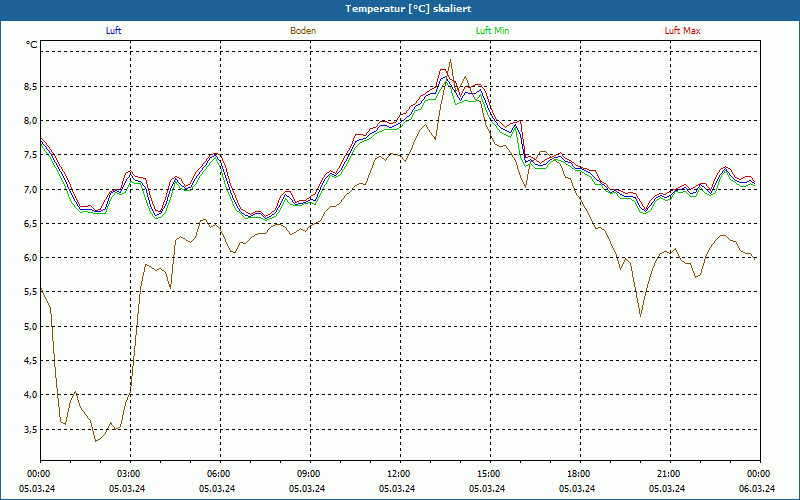Screen dimensions: 800x500
Task: Click the Boden curve peak near 13:30
Action: pyautogui.click(x=450, y=60)
